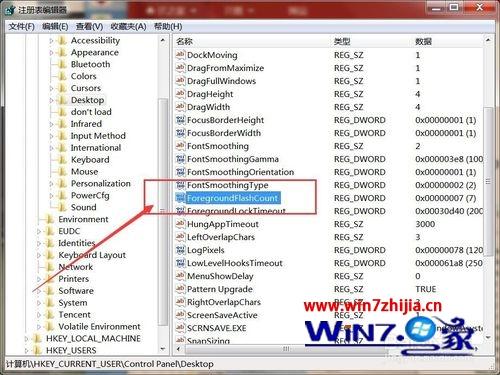The image size is (500, 375).
Task: Expand the Cursors key arrow
Action: pos(51,88)
